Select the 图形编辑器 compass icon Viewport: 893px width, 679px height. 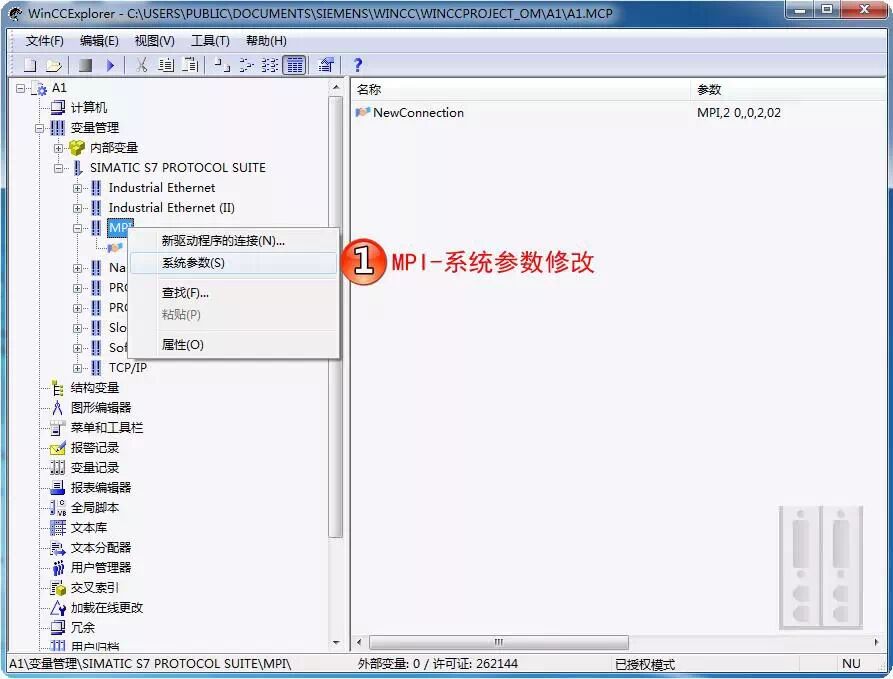[58, 408]
